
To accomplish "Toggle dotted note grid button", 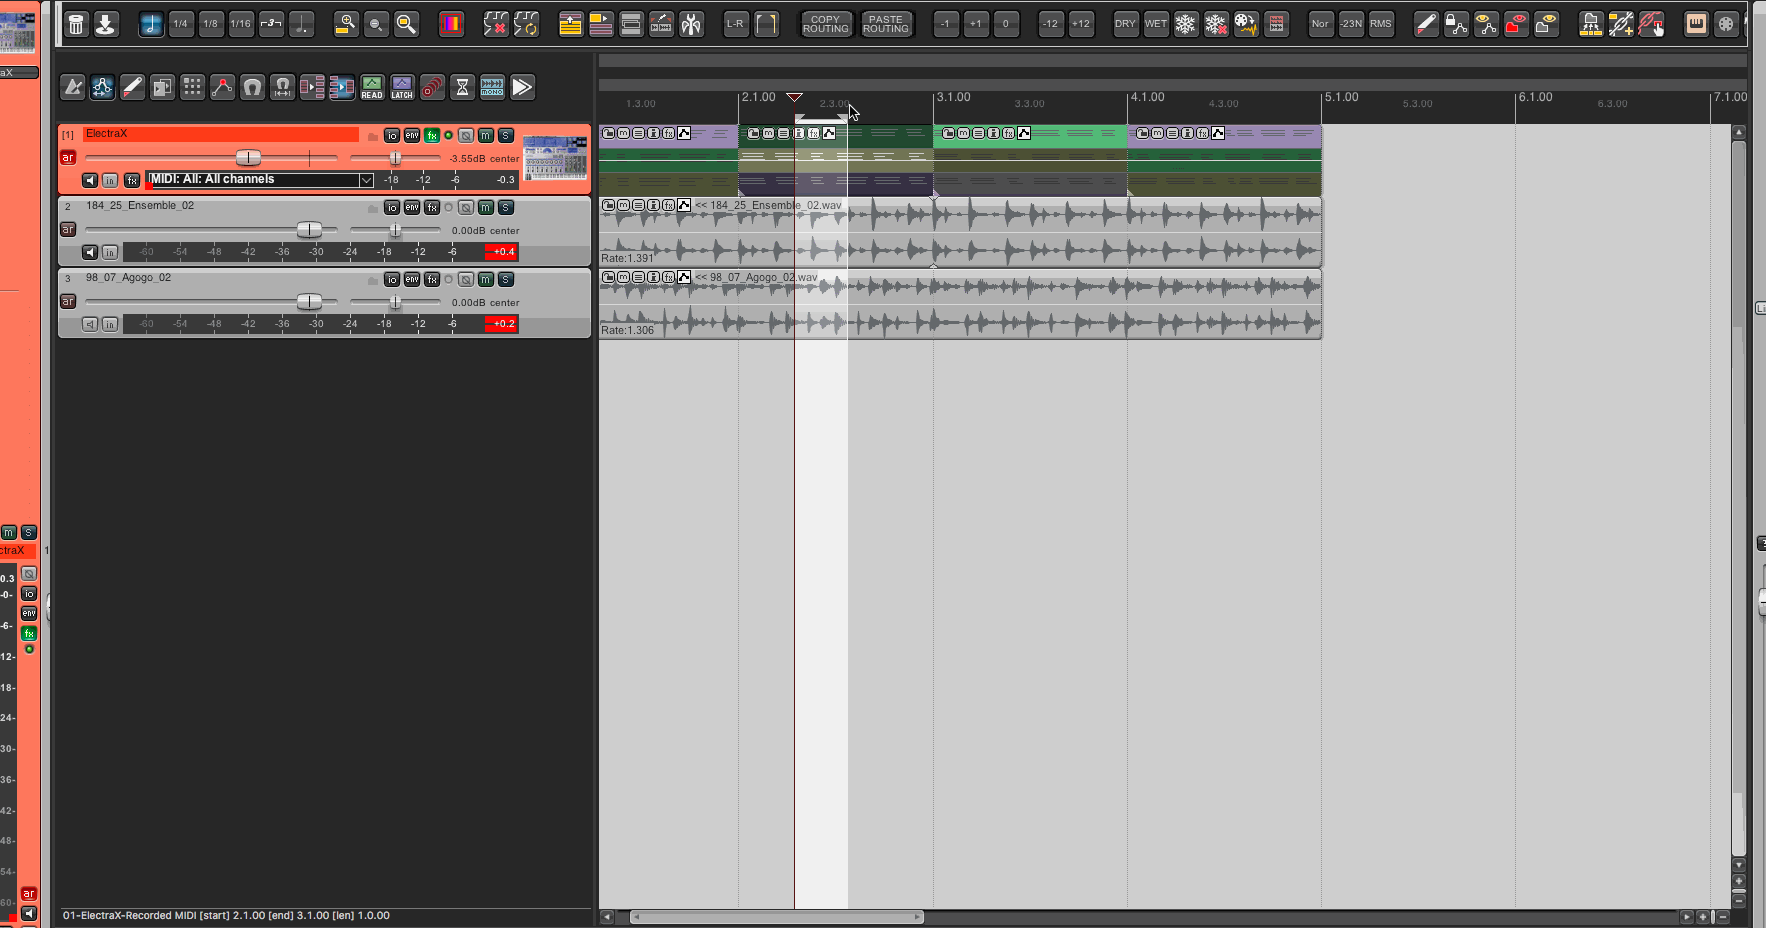I will (301, 24).
